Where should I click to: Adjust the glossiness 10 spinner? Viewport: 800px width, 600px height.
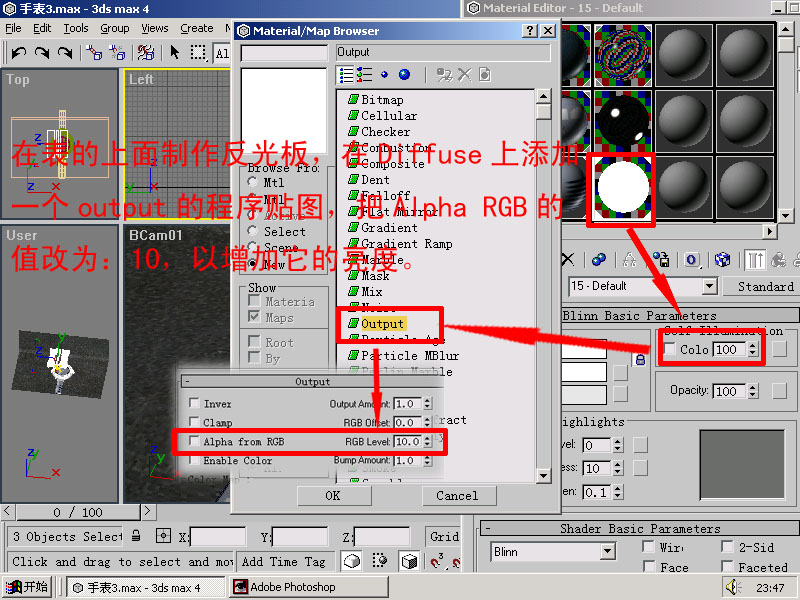coord(618,468)
